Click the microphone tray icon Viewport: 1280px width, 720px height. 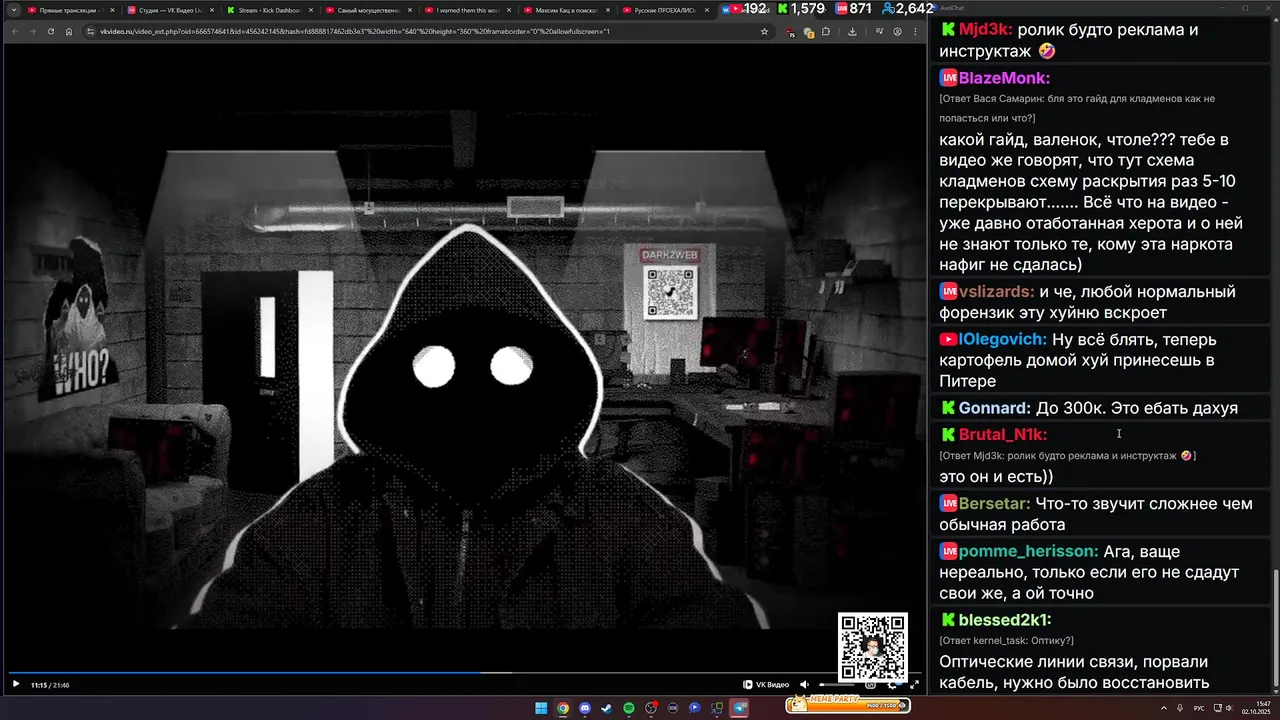tap(1180, 708)
